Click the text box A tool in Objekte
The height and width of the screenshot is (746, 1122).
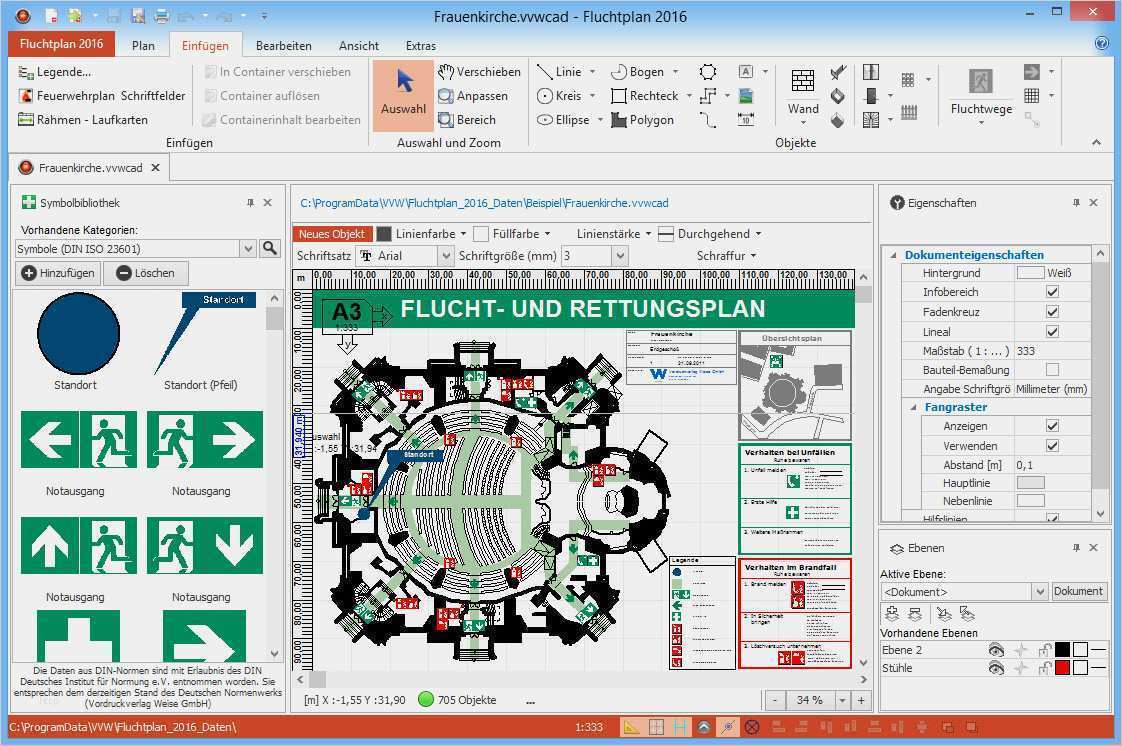pyautogui.click(x=746, y=72)
